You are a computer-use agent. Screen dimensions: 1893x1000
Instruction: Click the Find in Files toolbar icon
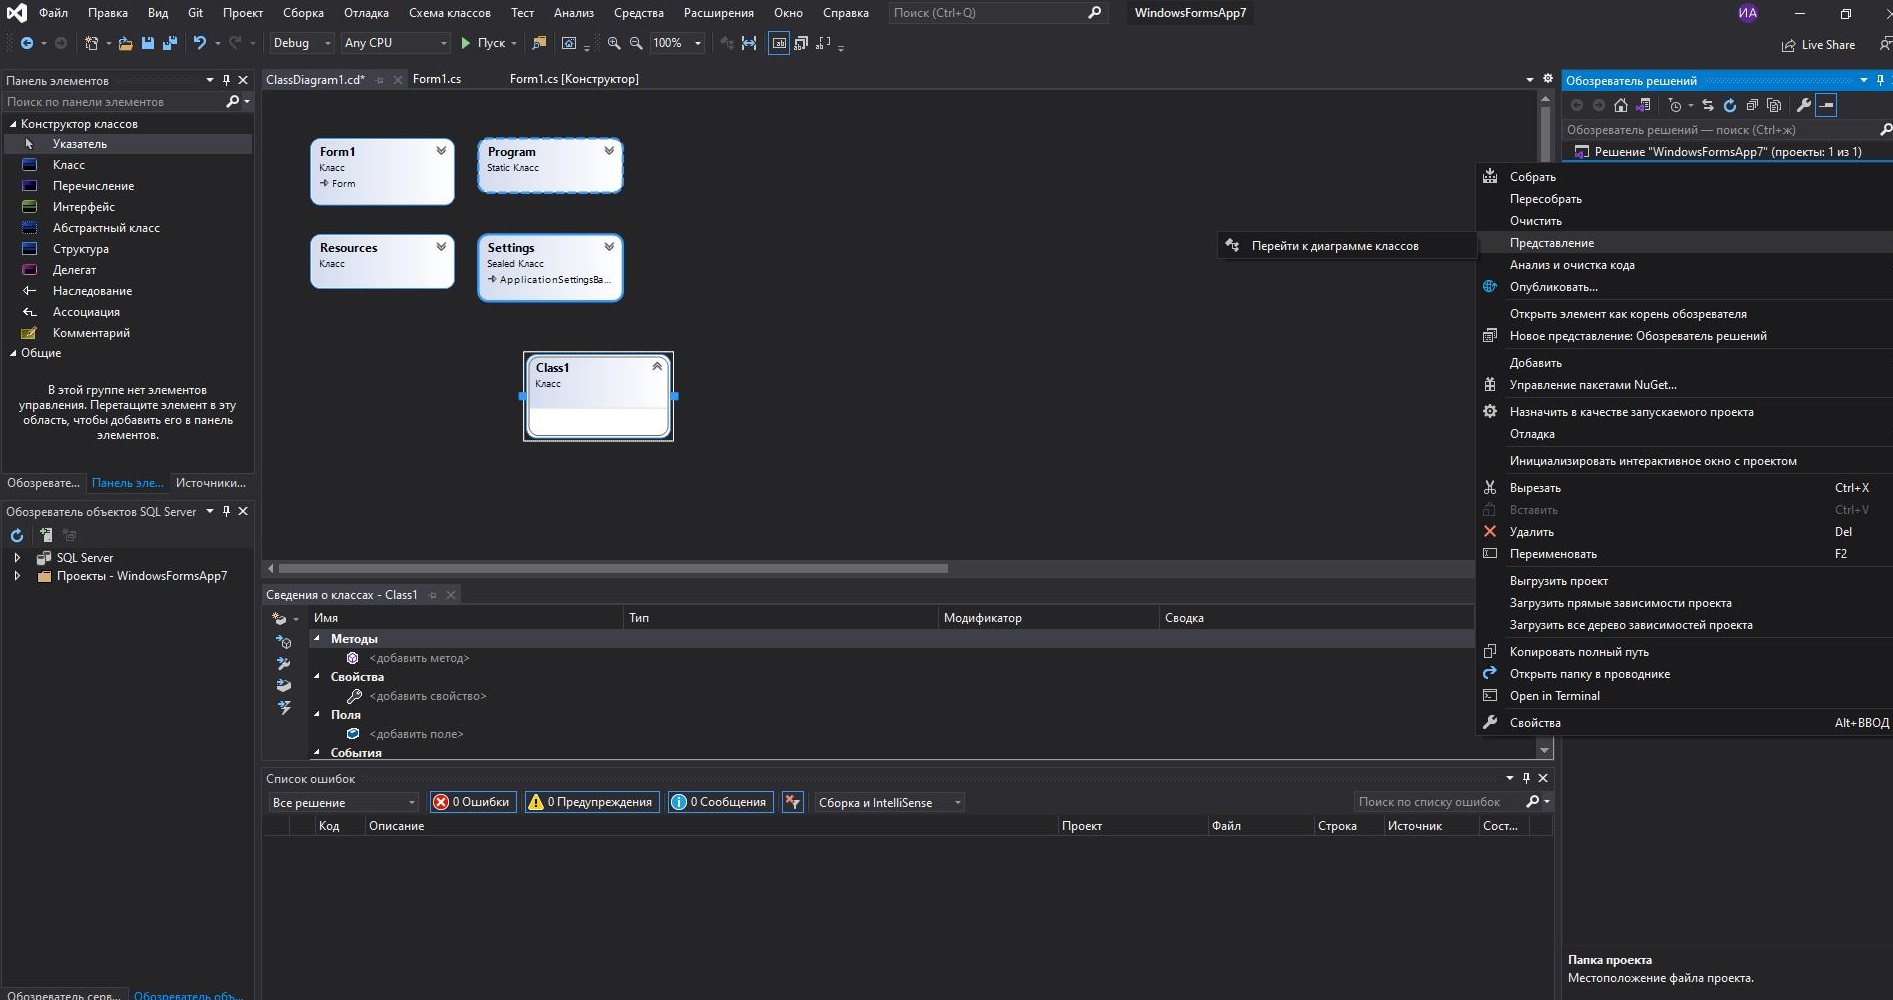(539, 43)
